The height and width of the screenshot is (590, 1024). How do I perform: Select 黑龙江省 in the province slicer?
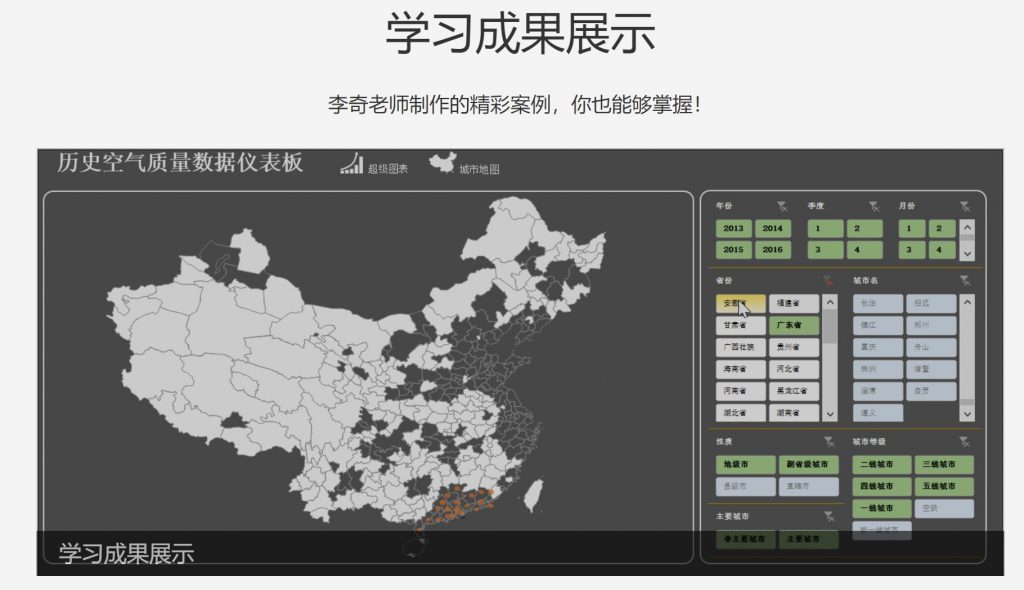pos(794,391)
